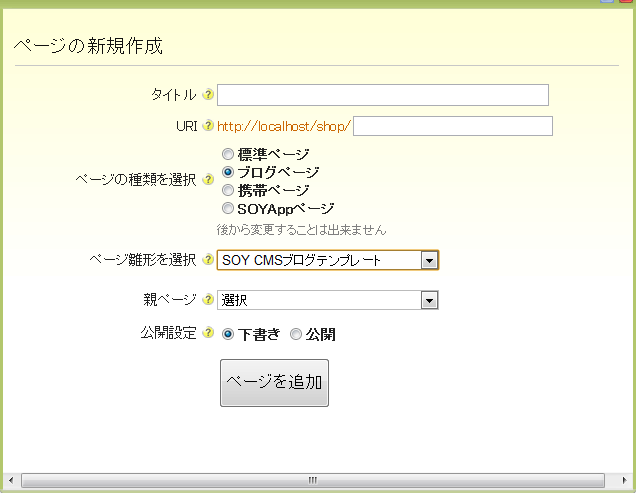
Task: Select the 標準ページ radio button
Action: pos(228,154)
